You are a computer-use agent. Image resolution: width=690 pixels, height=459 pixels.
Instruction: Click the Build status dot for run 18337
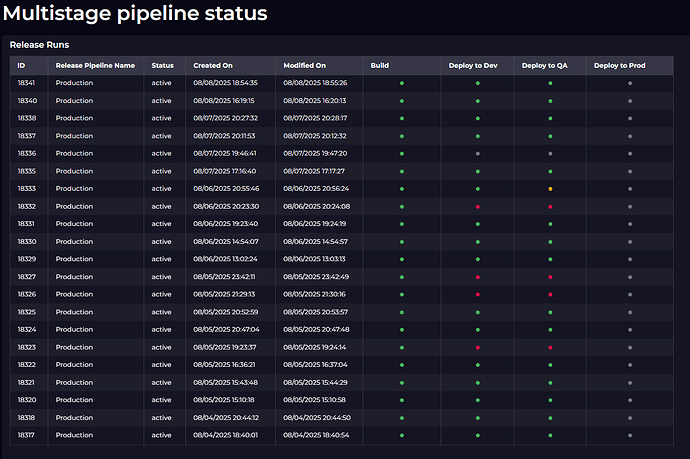402,136
